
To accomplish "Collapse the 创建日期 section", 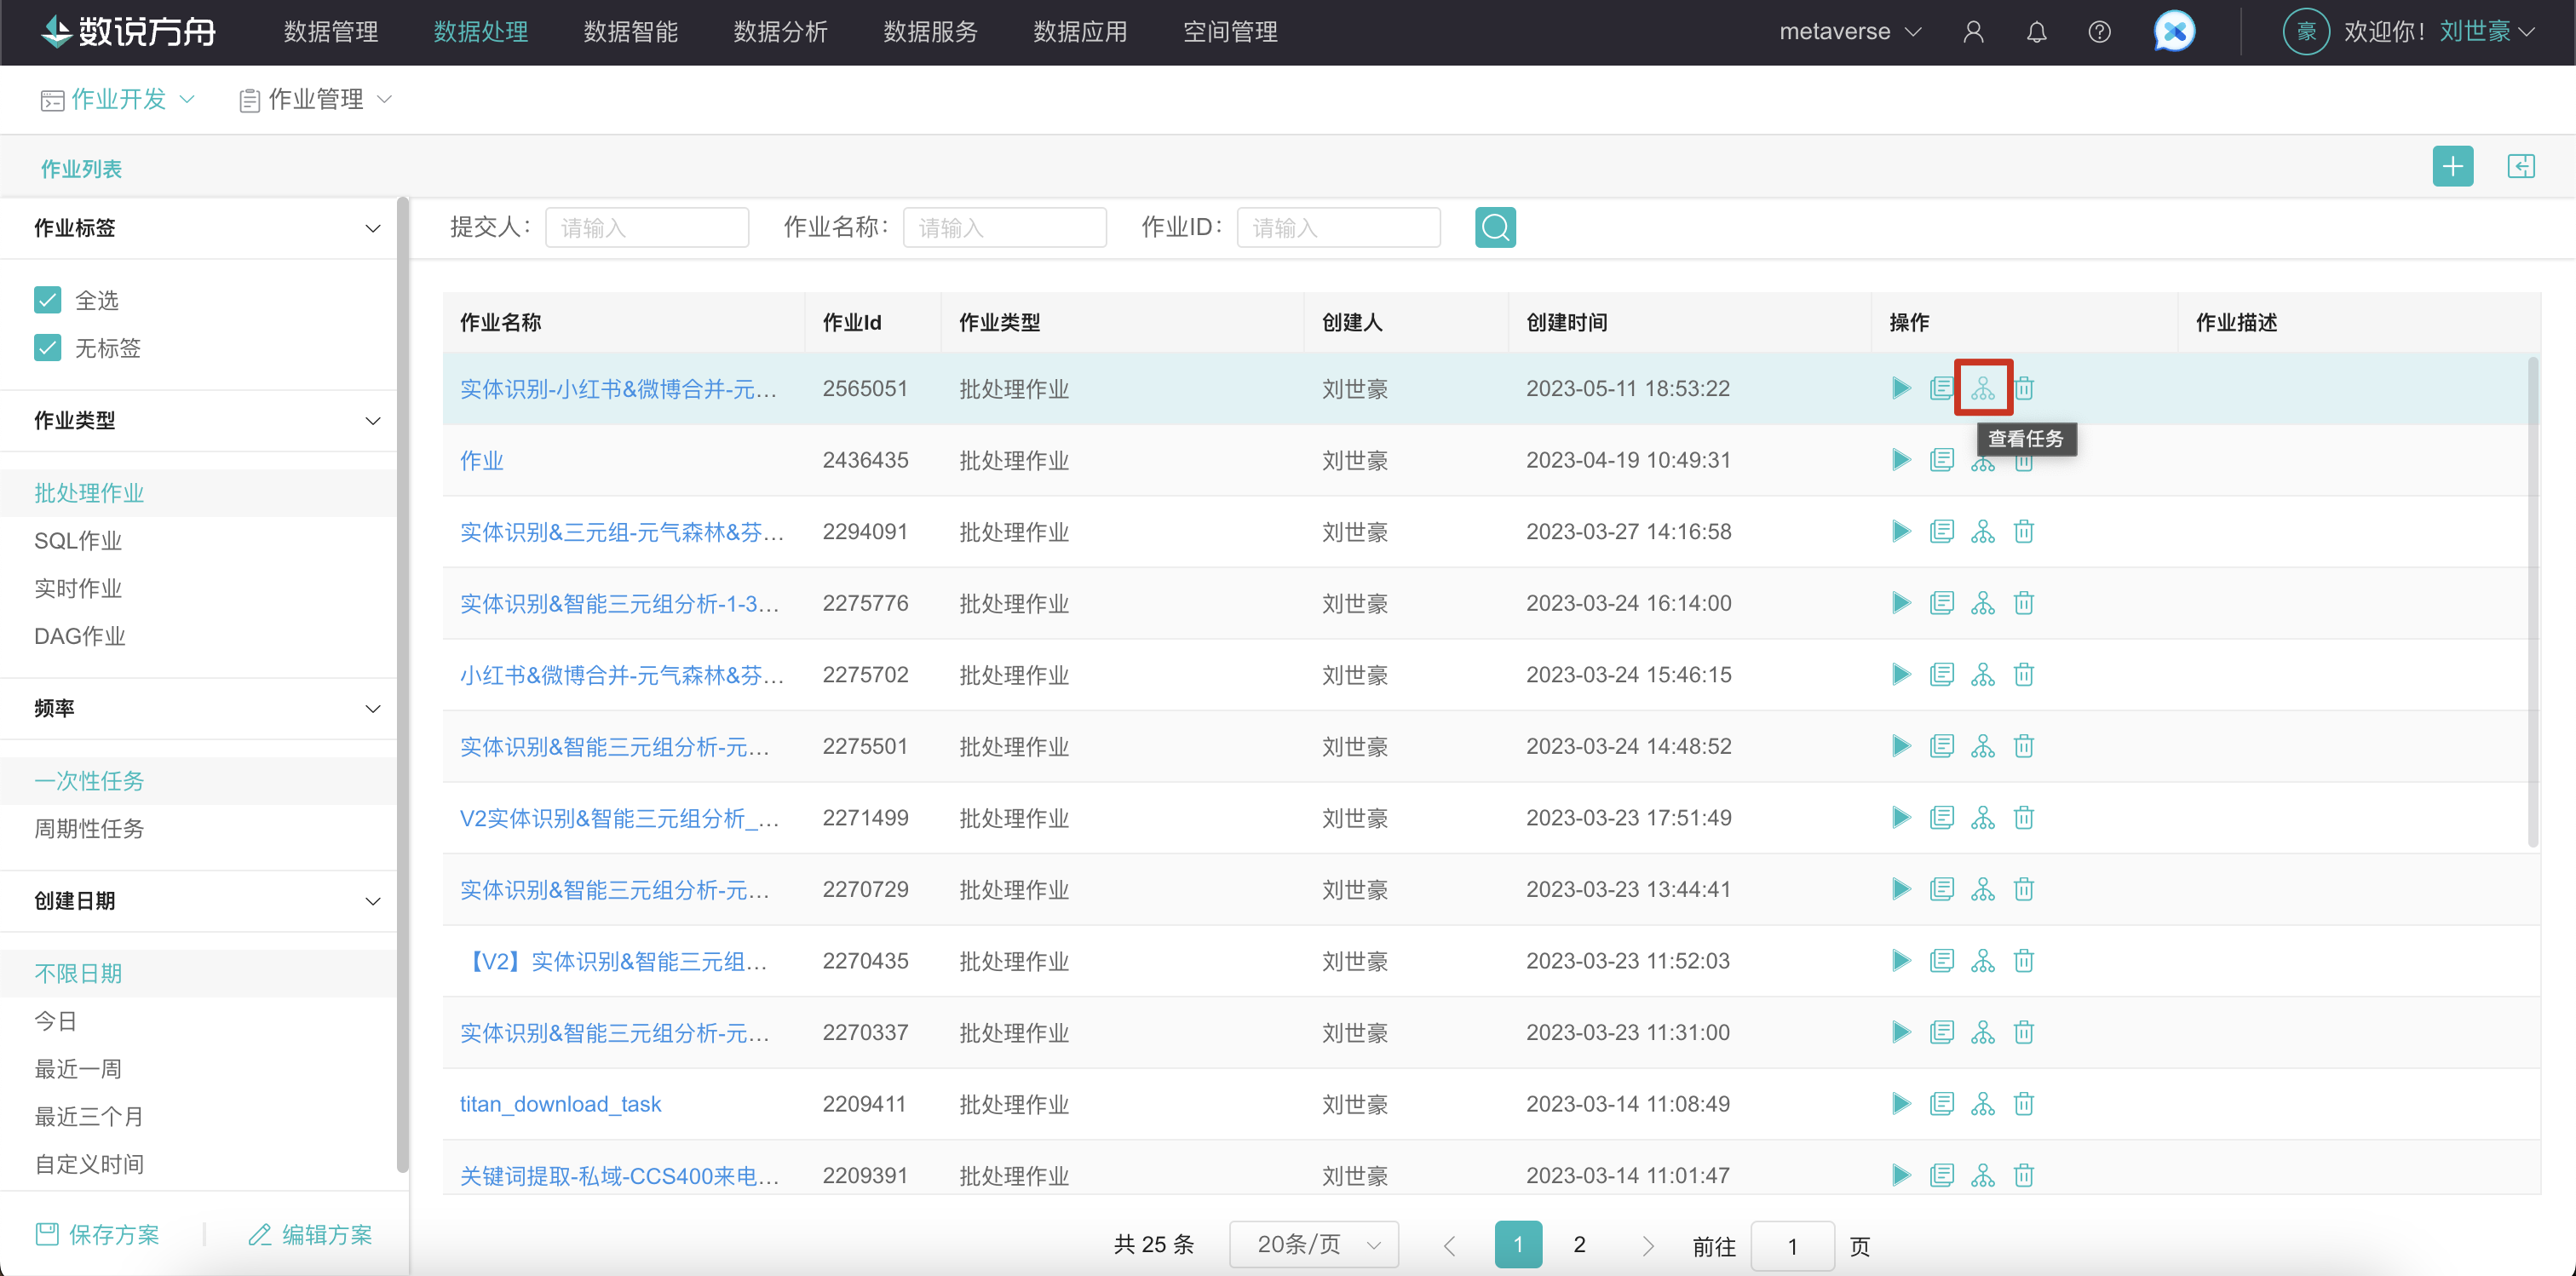I will (373, 902).
